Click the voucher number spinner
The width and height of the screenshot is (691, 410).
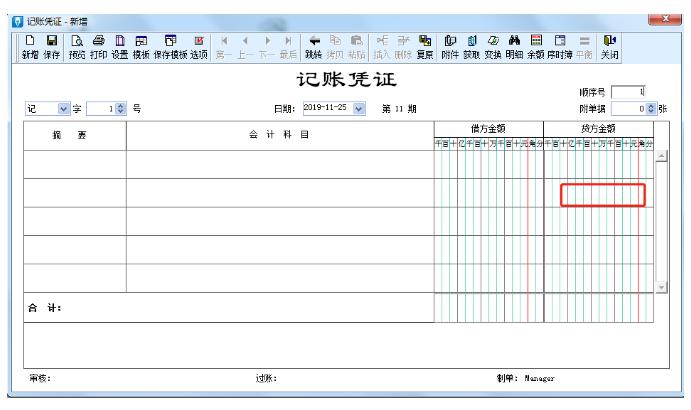[121, 108]
